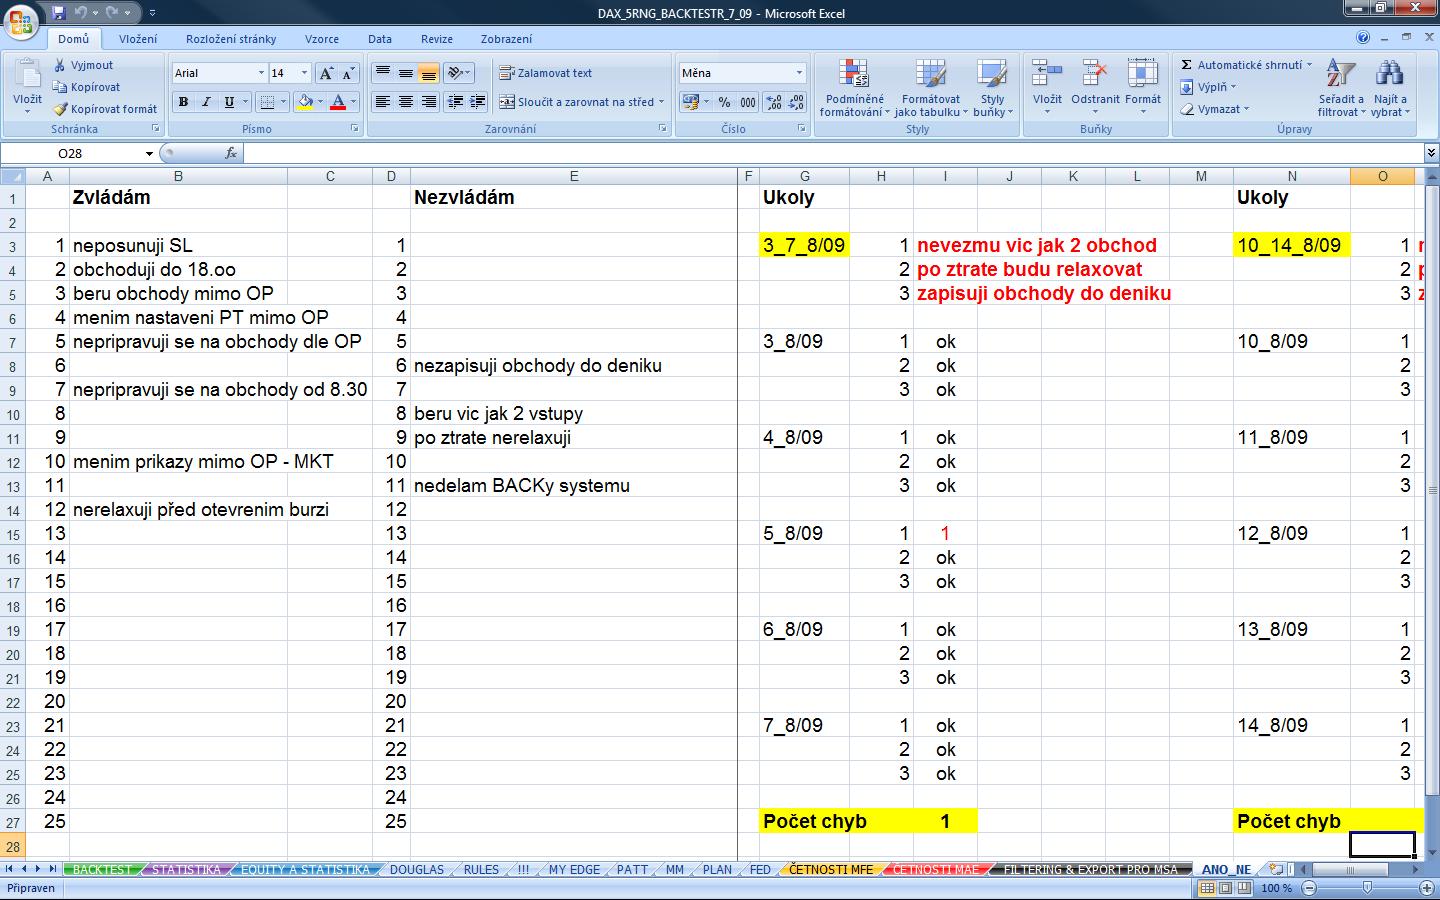Open the font name Arial dropdown
This screenshot has height=900, width=1440.
[x=261, y=73]
